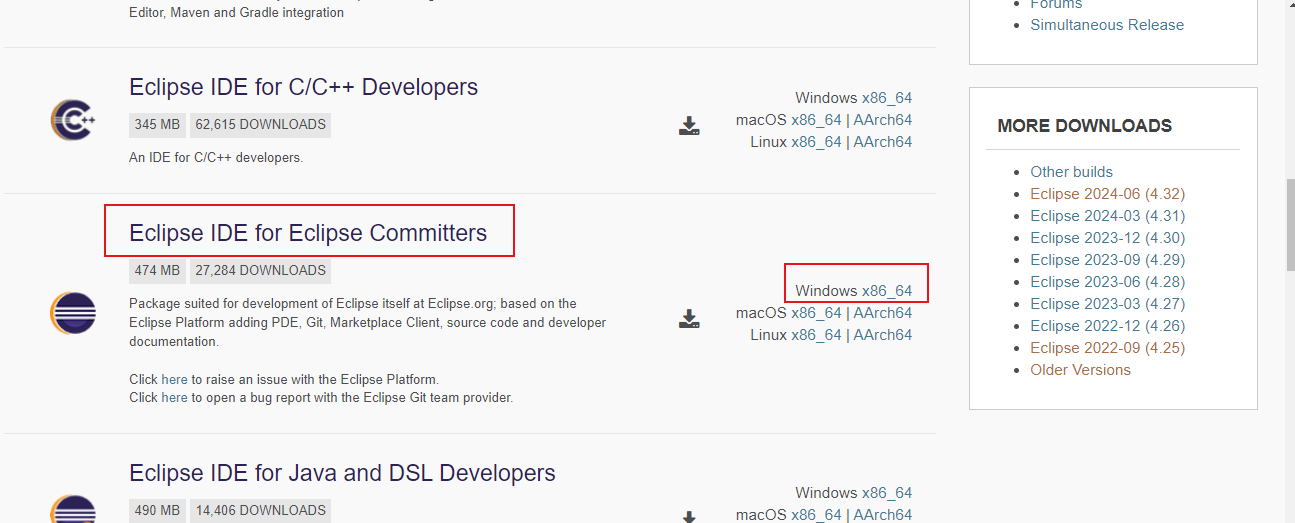Download Java and DSL package for macOS x86_64
This screenshot has width=1295, height=523.
click(816, 515)
